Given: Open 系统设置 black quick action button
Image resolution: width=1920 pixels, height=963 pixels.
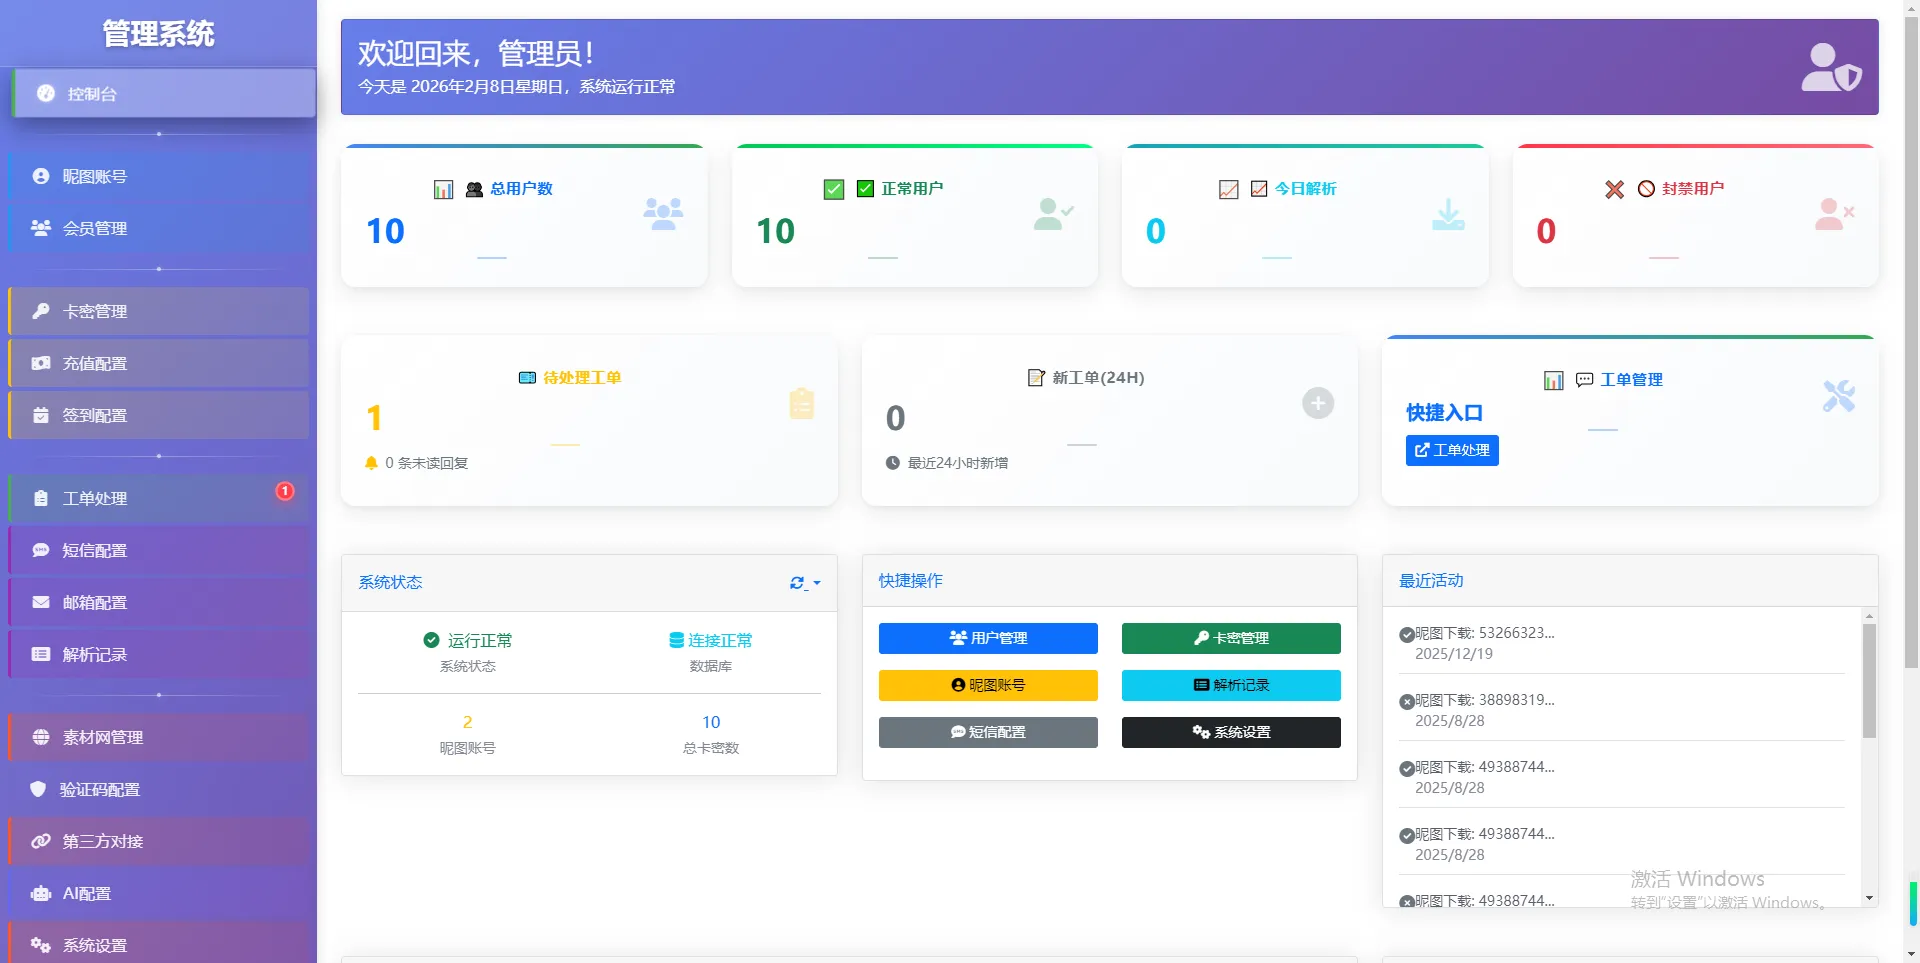Looking at the screenshot, I should (1230, 732).
